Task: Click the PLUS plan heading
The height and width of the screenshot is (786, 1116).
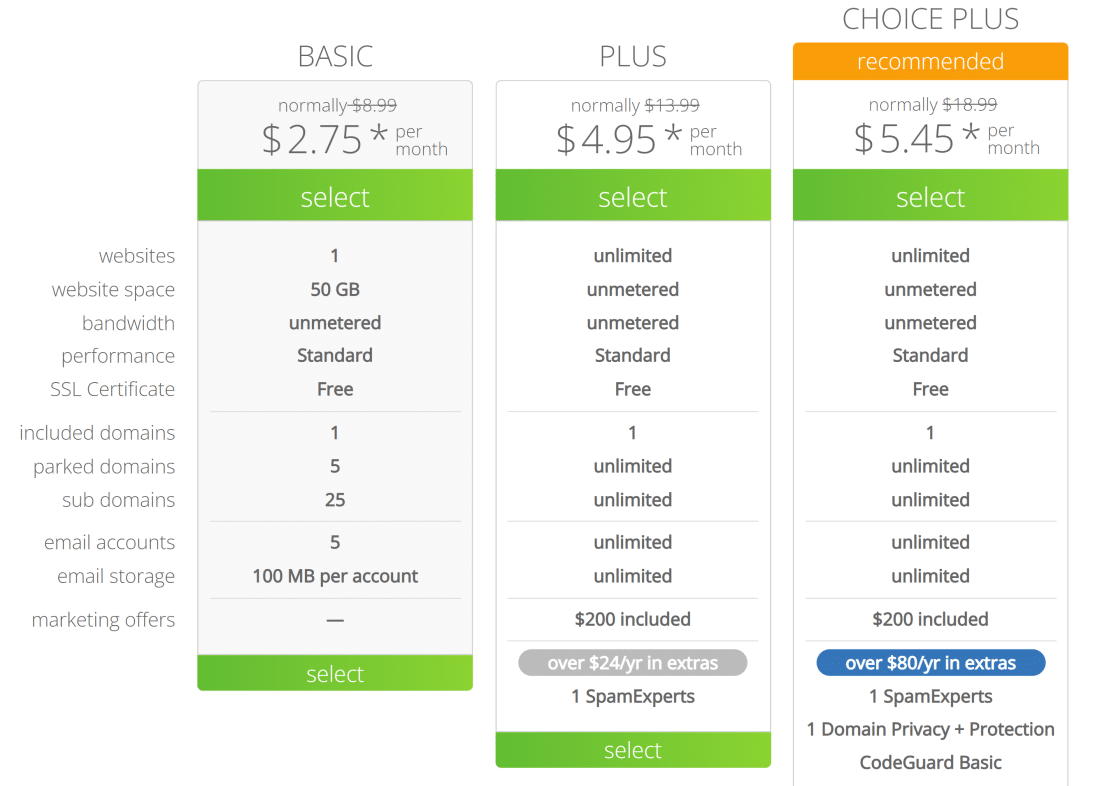Action: [633, 56]
